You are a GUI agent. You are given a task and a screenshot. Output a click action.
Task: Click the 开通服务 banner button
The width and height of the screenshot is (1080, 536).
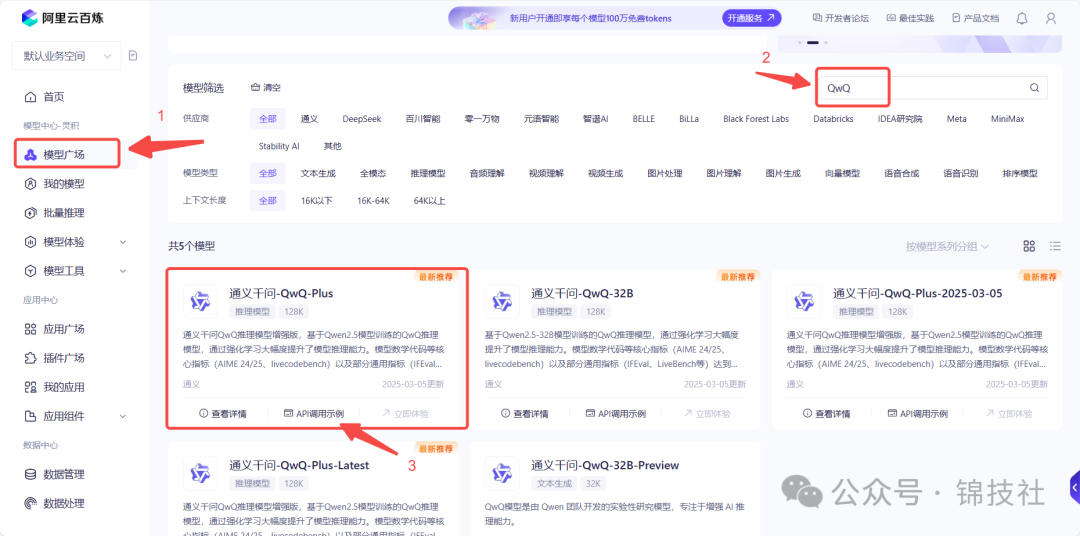[751, 18]
